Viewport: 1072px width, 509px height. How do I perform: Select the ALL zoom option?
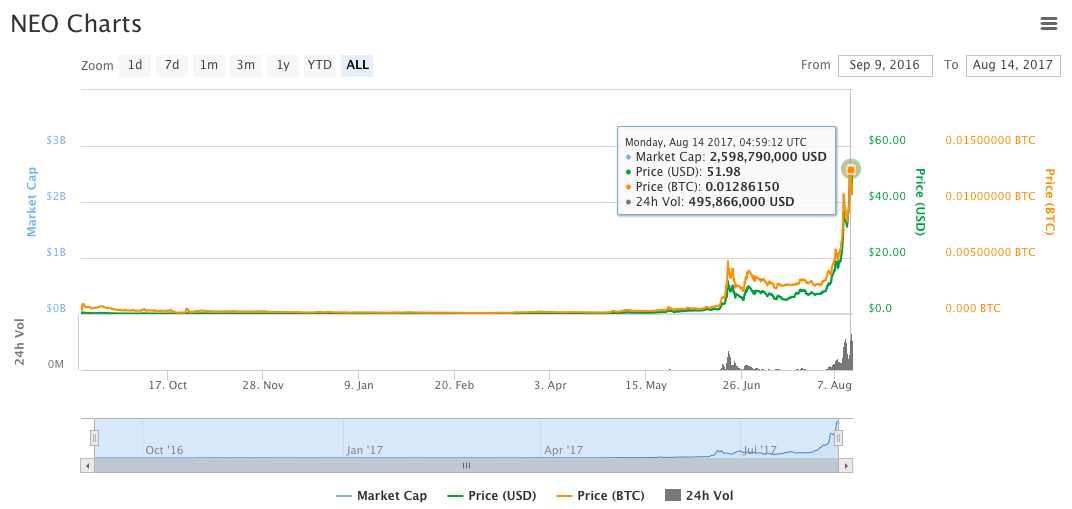(x=357, y=66)
